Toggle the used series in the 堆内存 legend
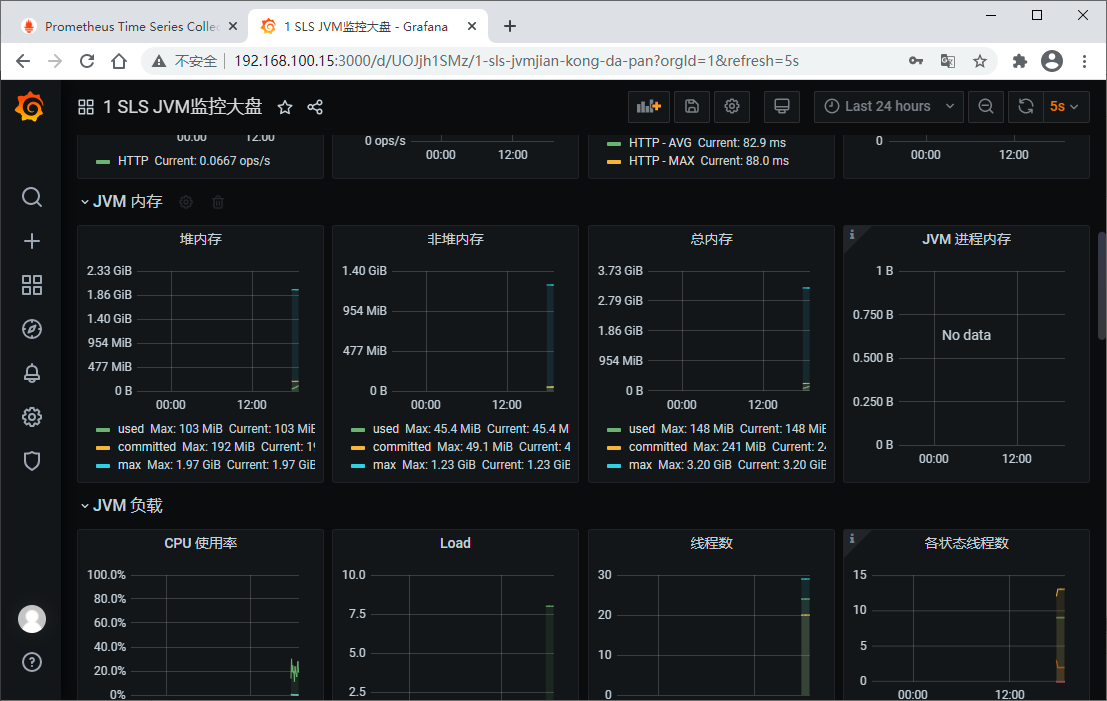The width and height of the screenshot is (1107, 701). (131, 429)
